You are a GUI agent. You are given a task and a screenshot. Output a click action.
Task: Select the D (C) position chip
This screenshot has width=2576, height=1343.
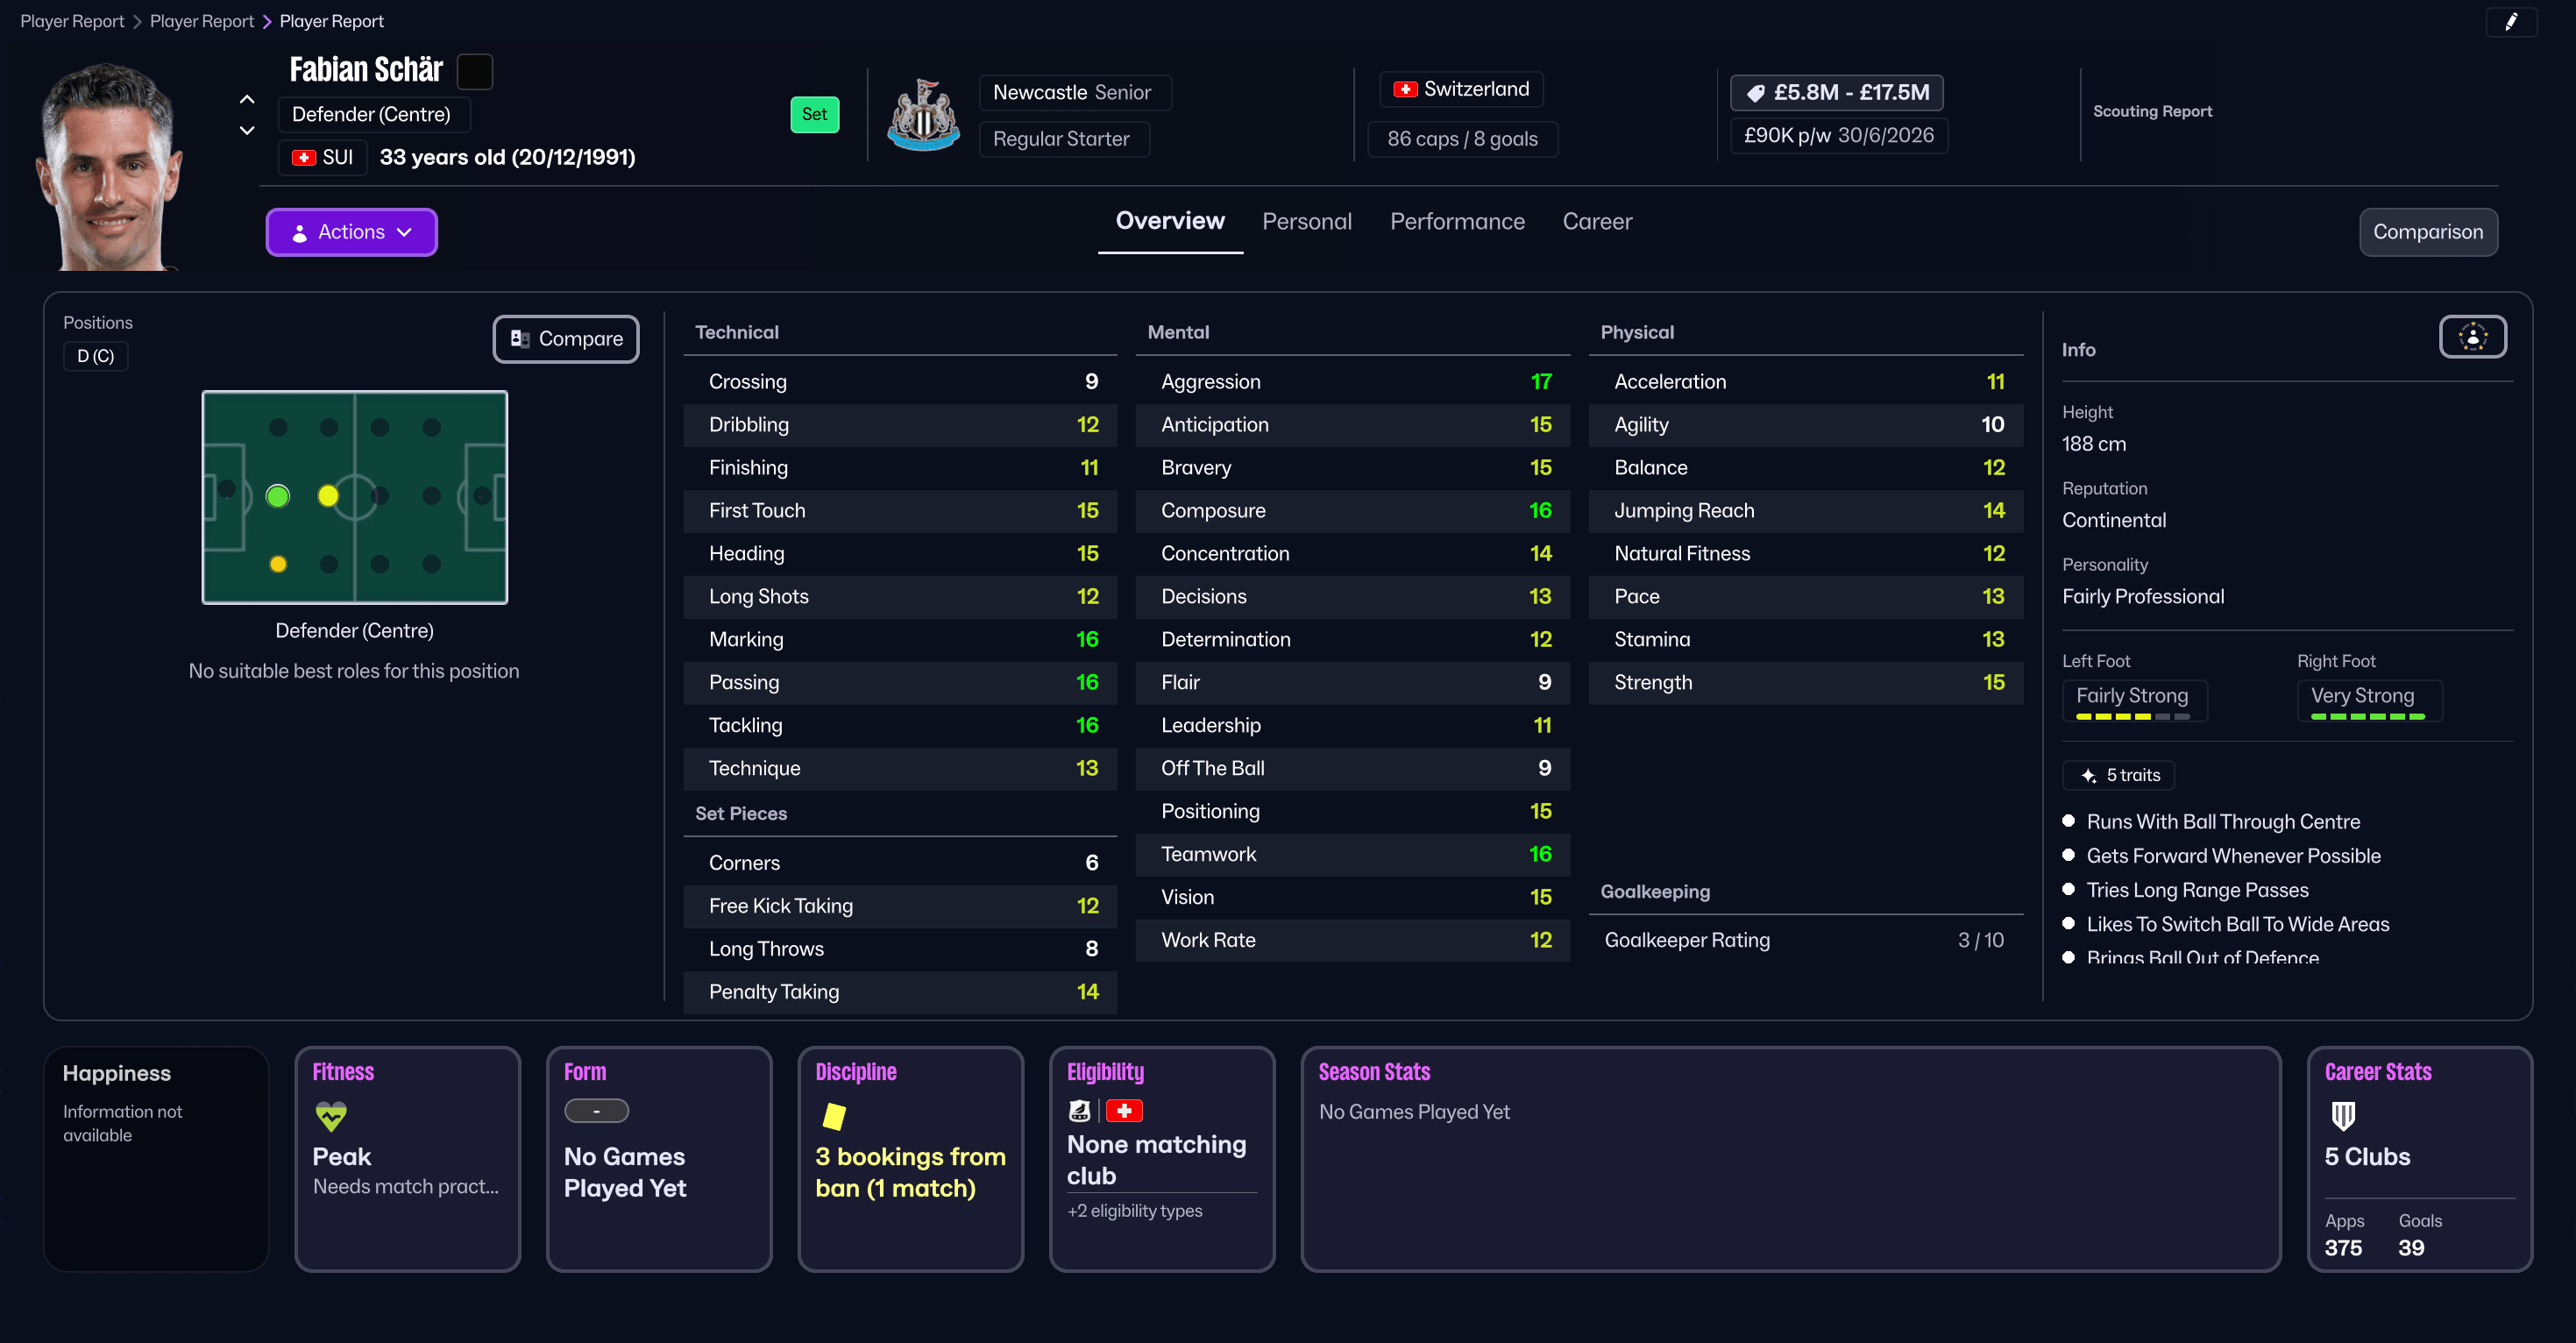(95, 355)
